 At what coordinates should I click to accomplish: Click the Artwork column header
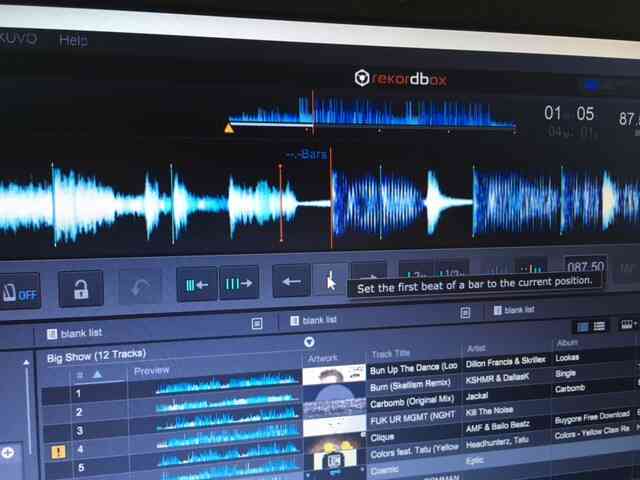point(322,358)
